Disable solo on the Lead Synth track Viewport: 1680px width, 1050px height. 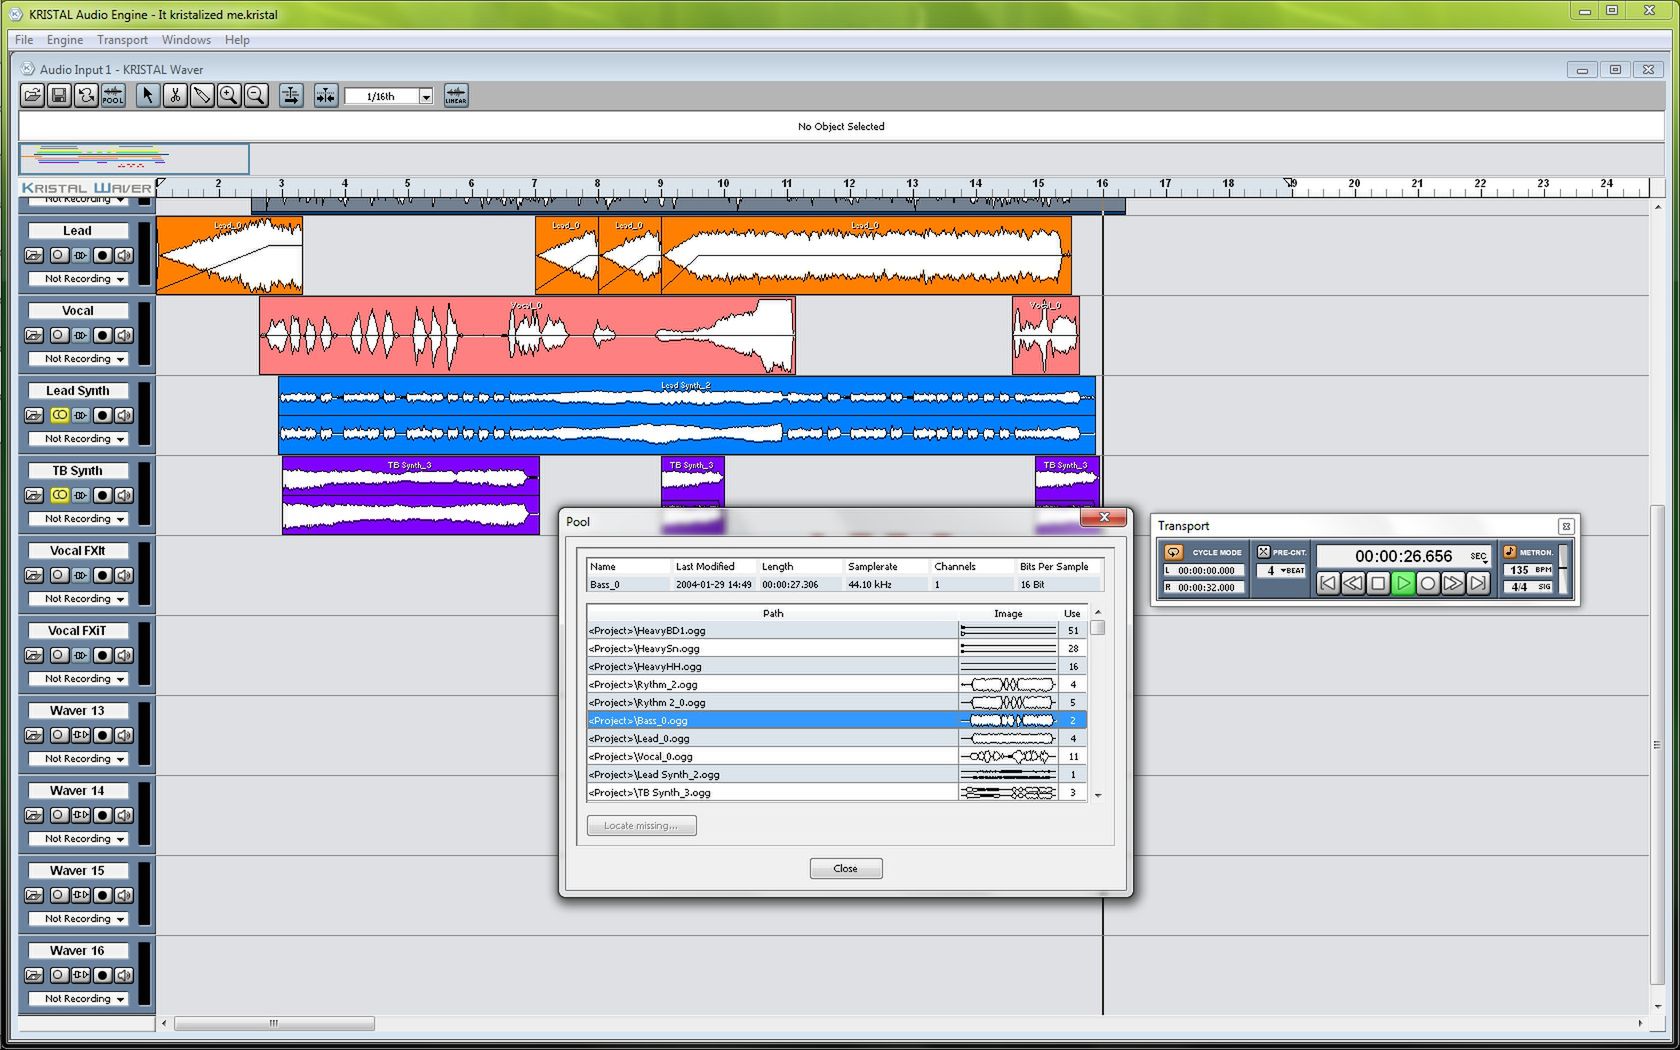[59, 415]
